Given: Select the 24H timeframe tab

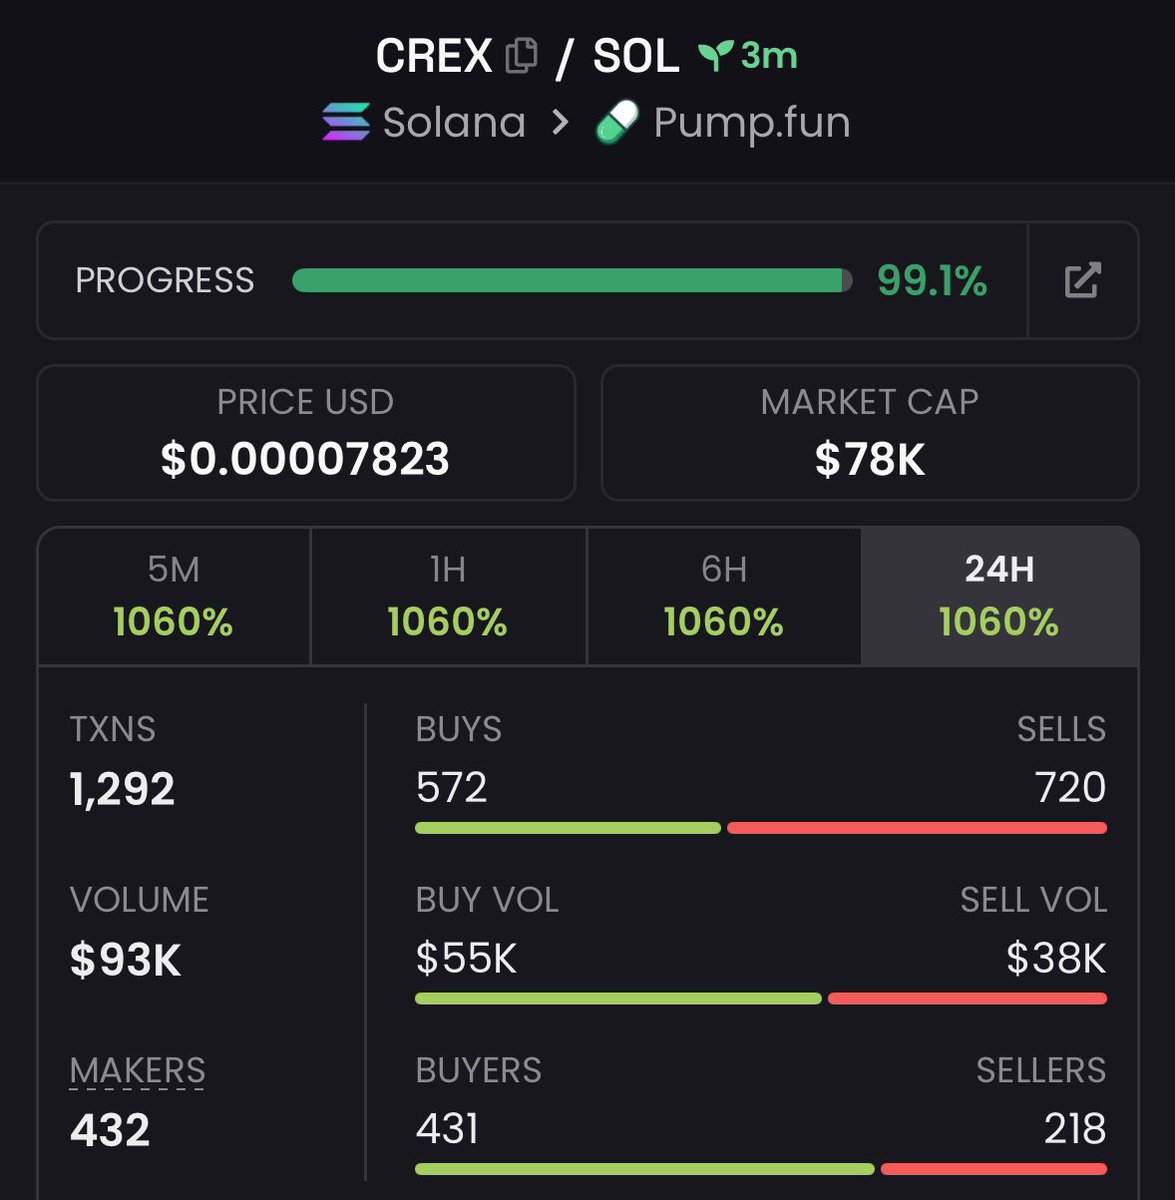Looking at the screenshot, I should (x=999, y=596).
